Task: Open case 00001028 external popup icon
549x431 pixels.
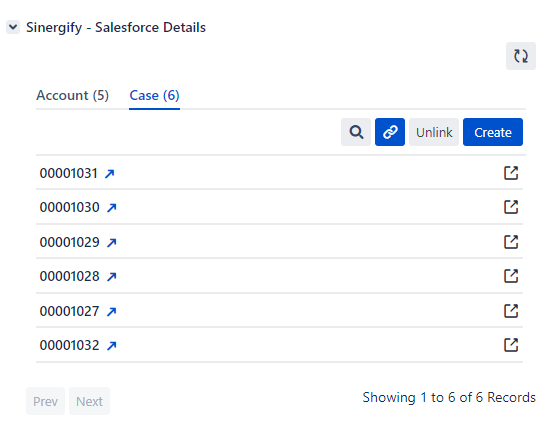Action: [511, 276]
